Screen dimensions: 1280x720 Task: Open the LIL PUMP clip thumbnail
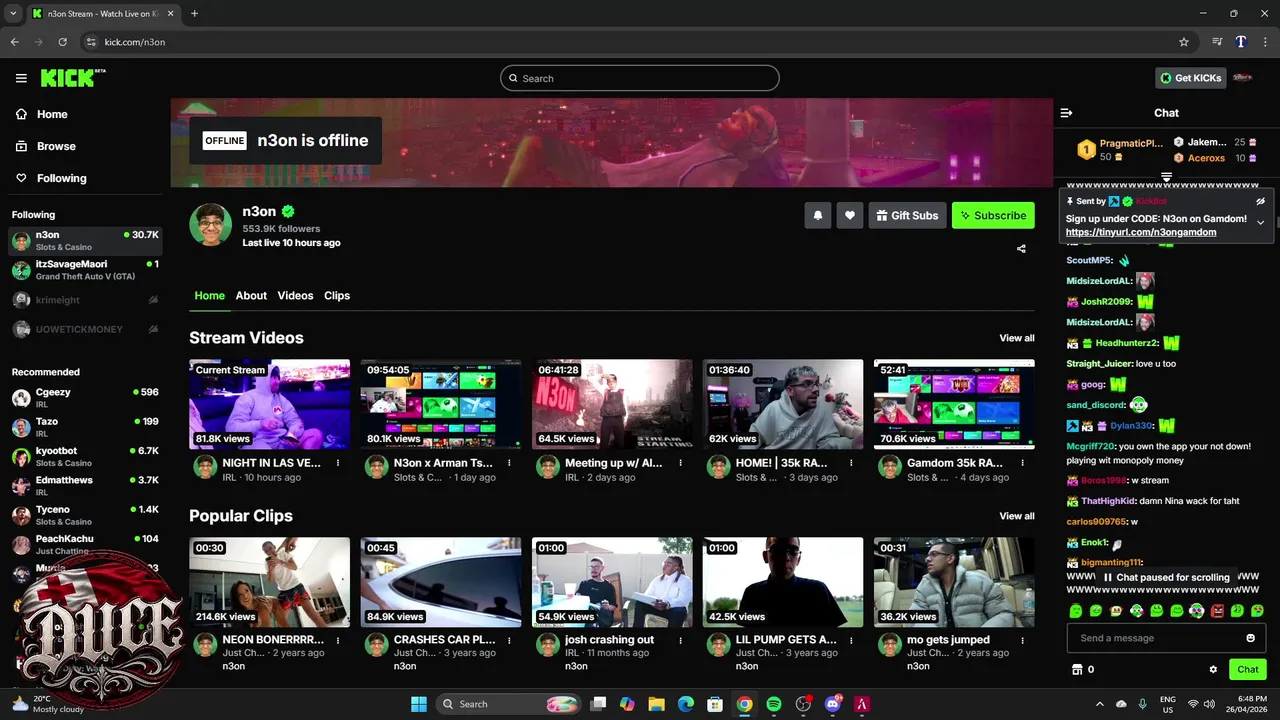point(783,582)
